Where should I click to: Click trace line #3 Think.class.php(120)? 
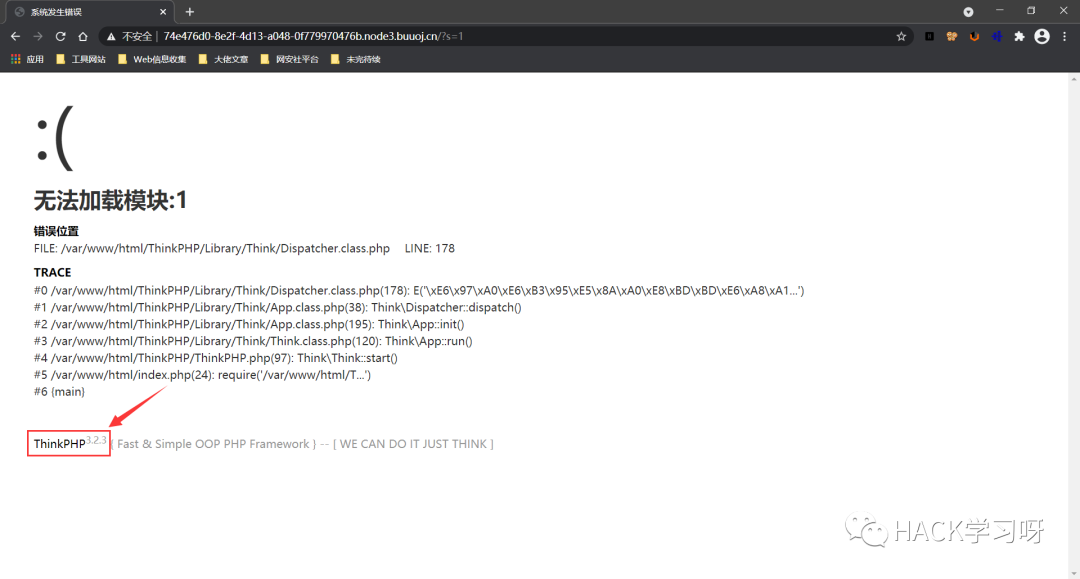tap(253, 341)
